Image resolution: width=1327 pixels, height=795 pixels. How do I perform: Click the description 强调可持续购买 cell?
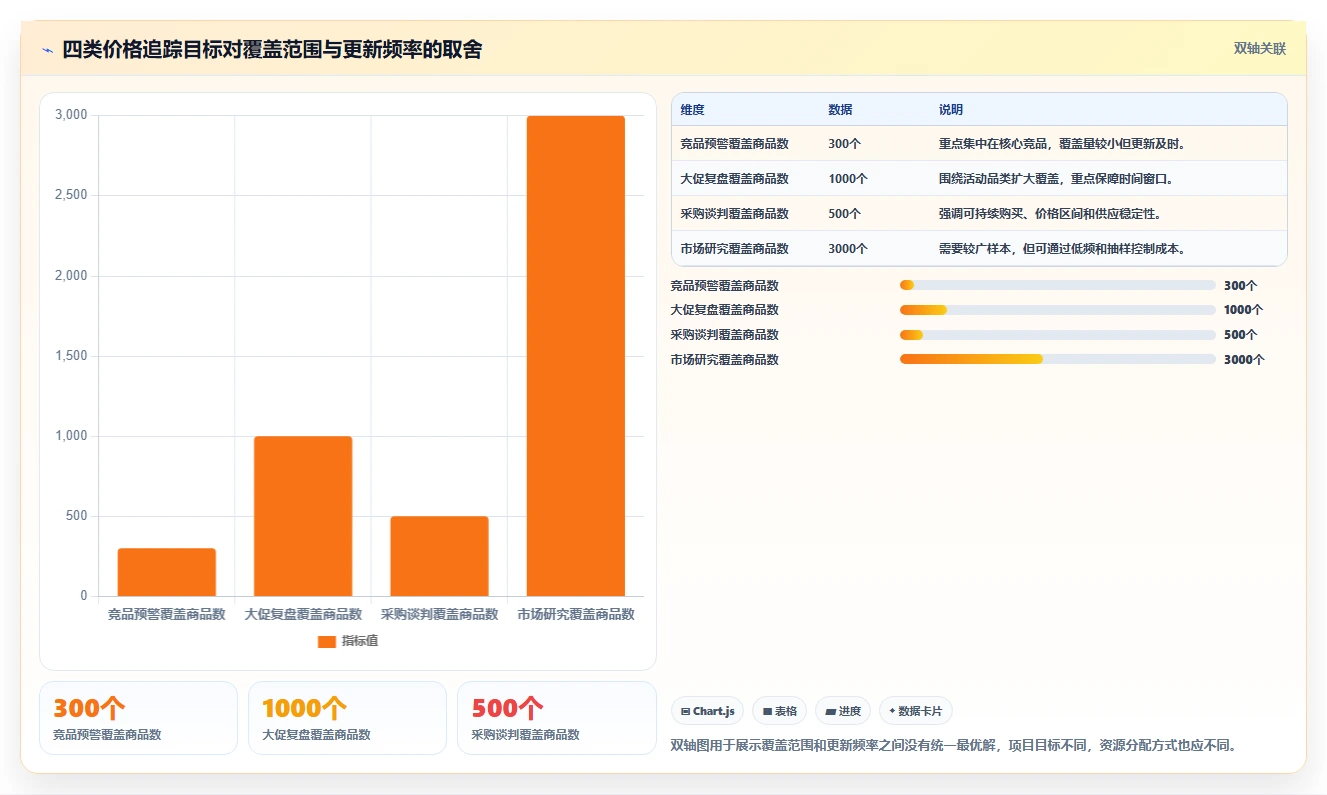pos(1050,214)
